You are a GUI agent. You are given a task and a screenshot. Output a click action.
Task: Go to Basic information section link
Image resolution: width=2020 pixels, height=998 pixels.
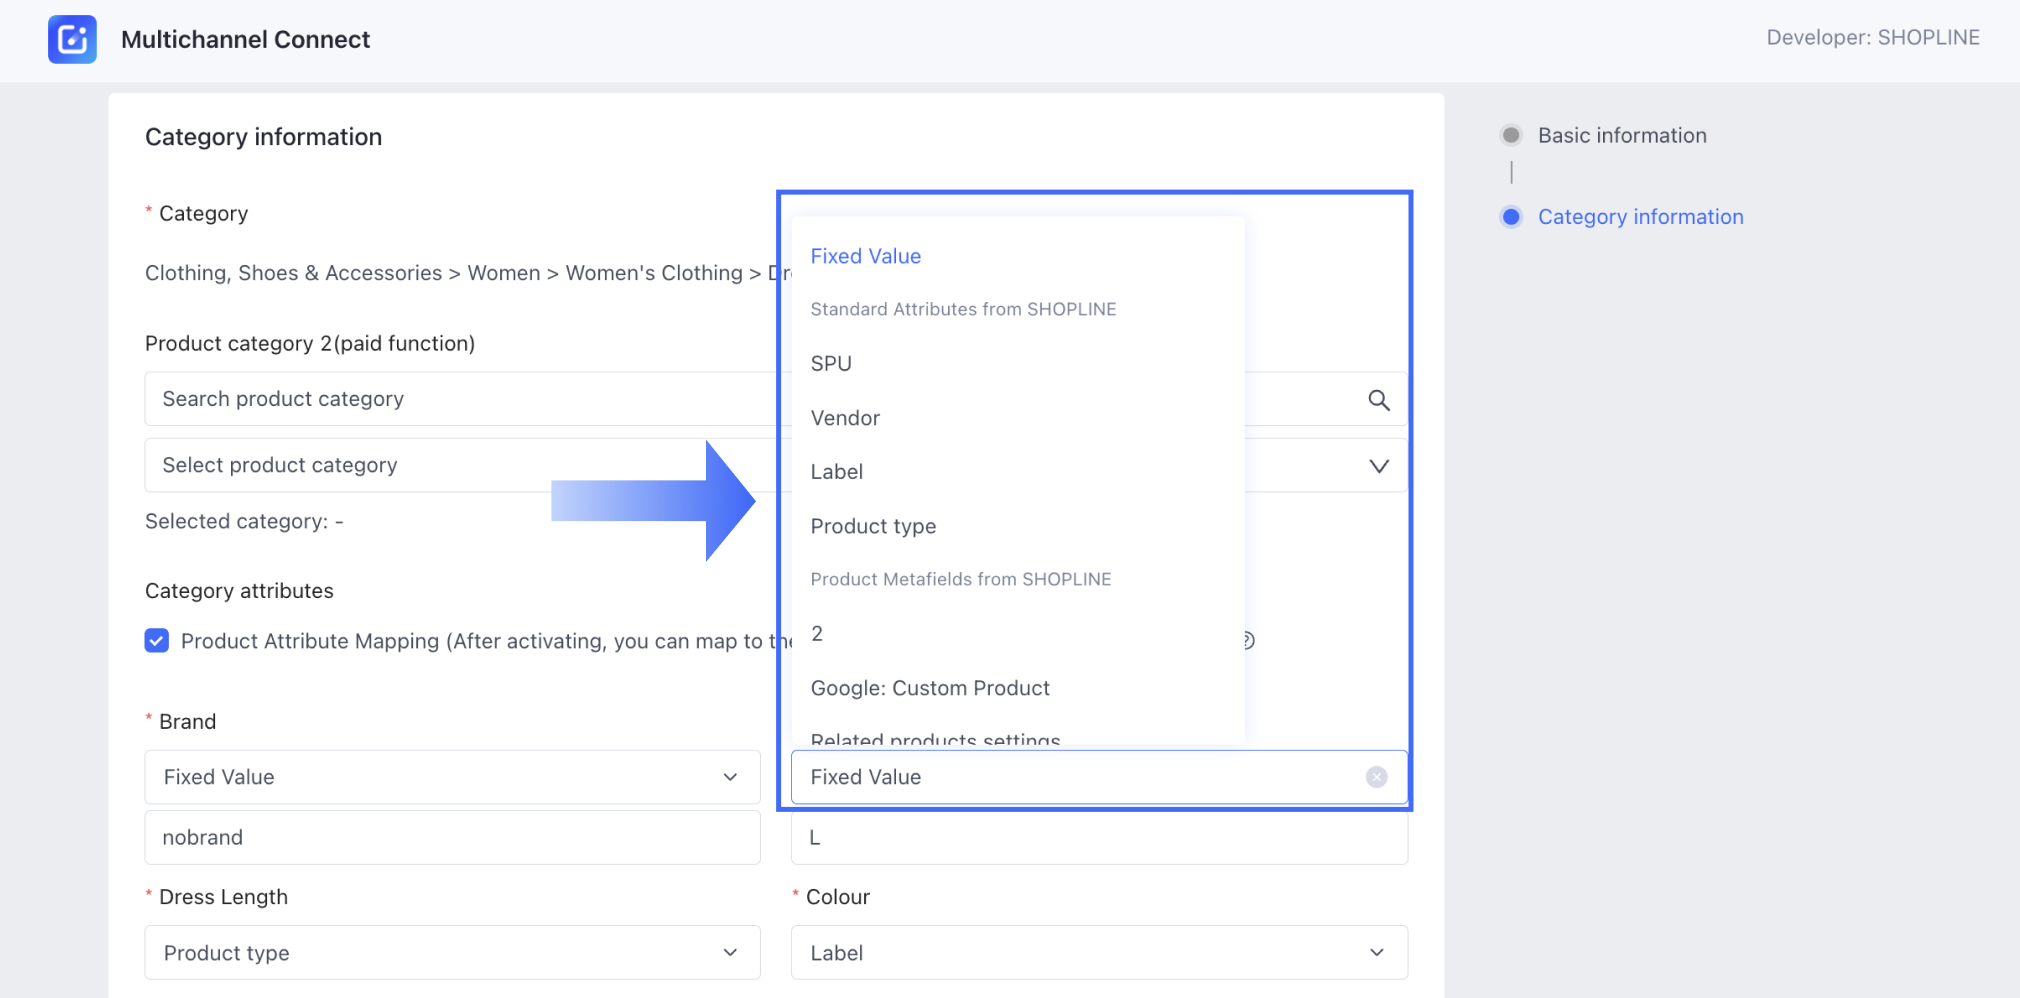point(1622,135)
